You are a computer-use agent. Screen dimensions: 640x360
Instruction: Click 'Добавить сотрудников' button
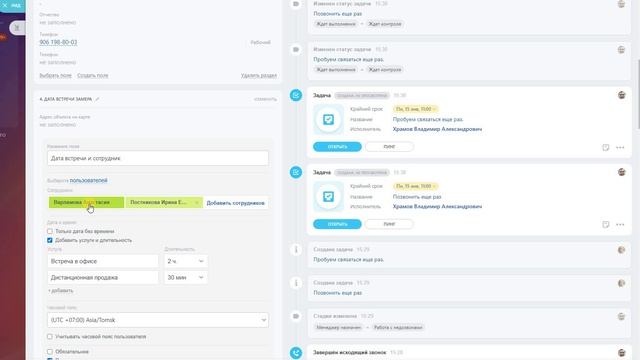[x=236, y=203]
